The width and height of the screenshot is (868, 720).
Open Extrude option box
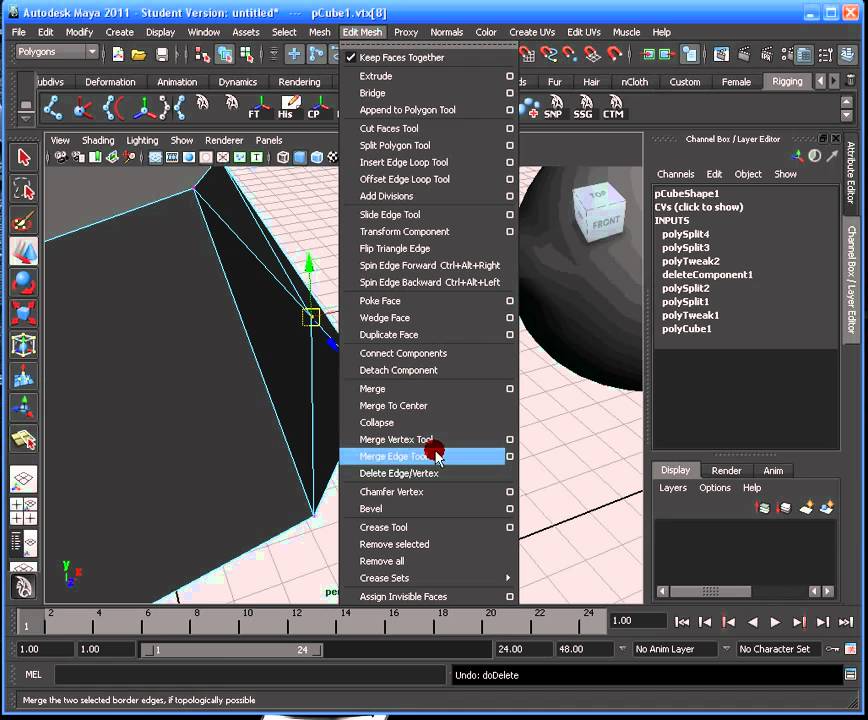click(509, 76)
